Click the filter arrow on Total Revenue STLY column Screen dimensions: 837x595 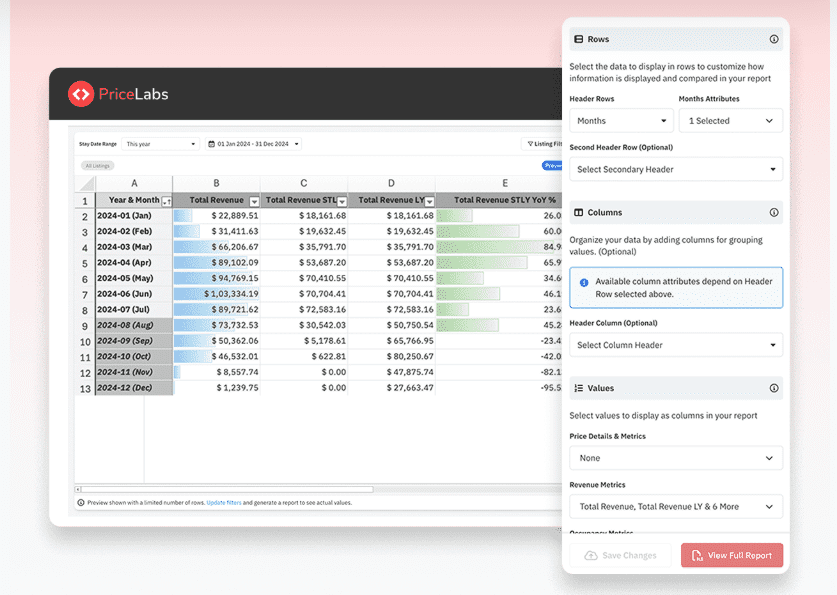click(342, 201)
